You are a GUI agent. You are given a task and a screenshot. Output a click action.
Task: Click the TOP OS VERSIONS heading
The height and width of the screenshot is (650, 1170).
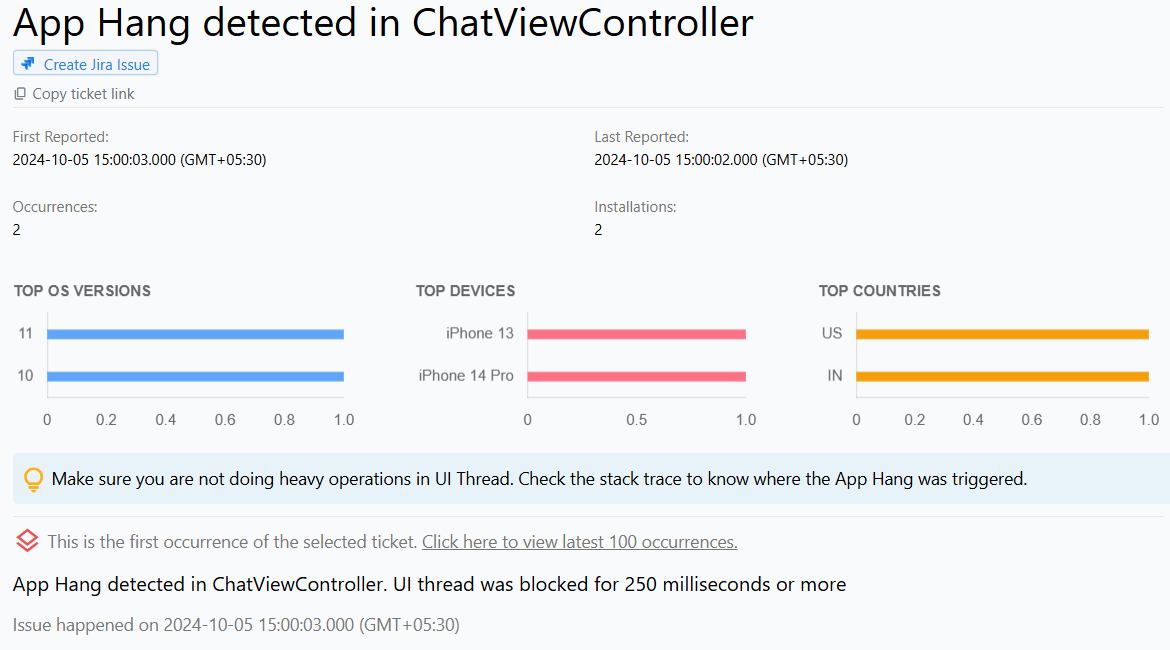tap(82, 291)
